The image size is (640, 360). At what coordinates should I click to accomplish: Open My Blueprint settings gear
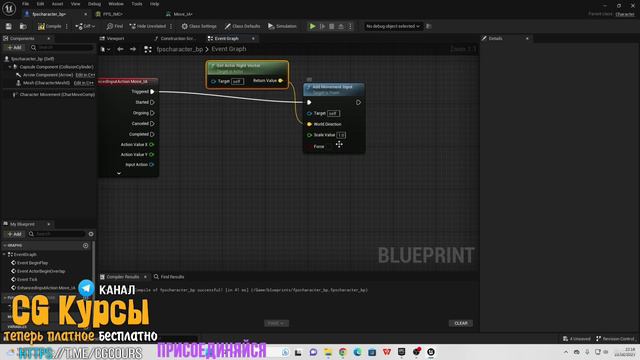click(91, 234)
